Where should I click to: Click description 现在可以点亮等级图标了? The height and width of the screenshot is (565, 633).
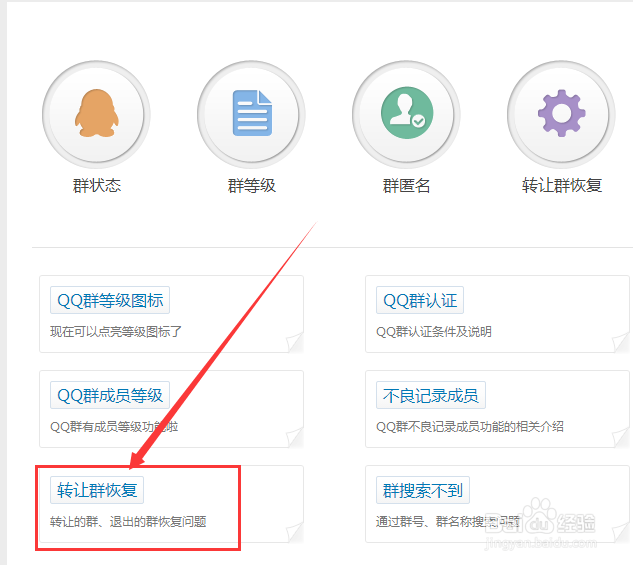pos(116,332)
